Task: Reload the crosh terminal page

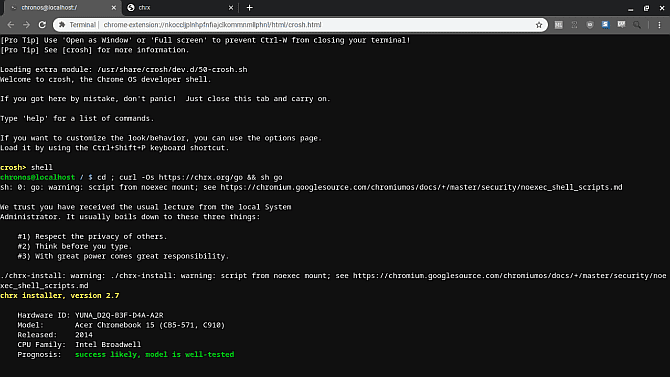Action: click(42, 25)
